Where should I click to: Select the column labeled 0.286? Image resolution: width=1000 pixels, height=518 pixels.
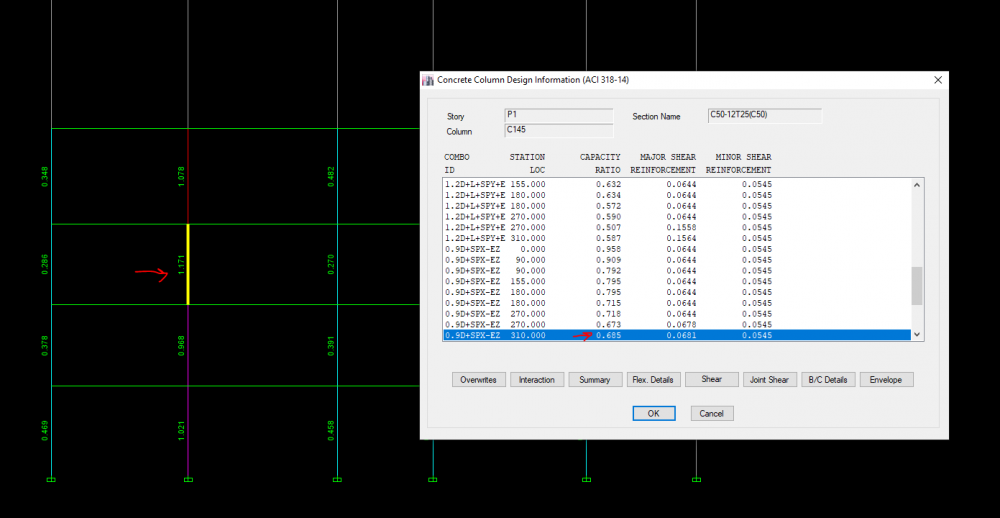point(52,264)
